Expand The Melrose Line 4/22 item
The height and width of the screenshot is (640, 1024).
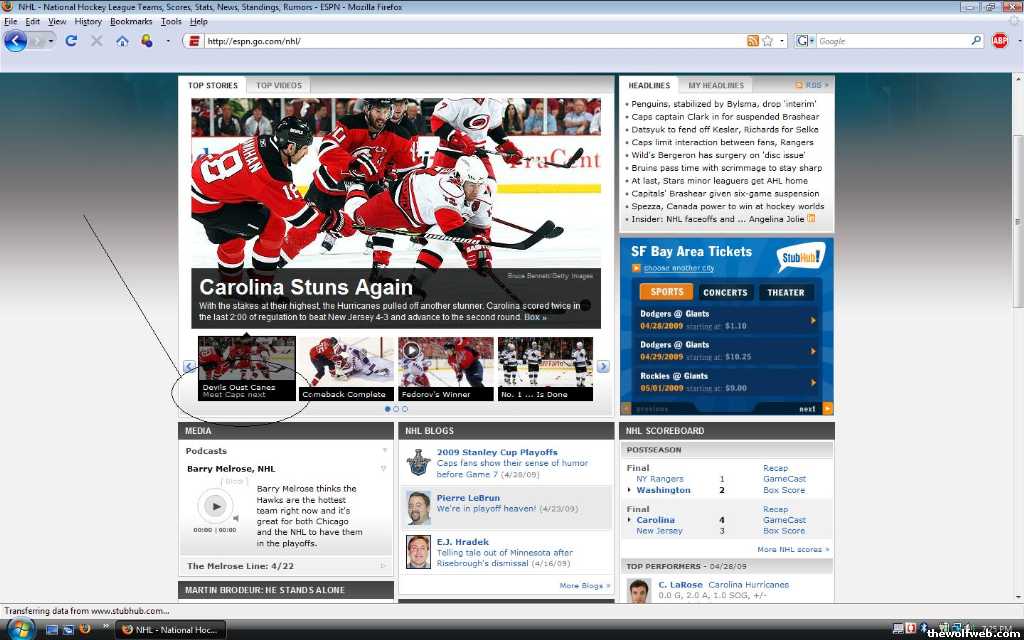click(383, 566)
